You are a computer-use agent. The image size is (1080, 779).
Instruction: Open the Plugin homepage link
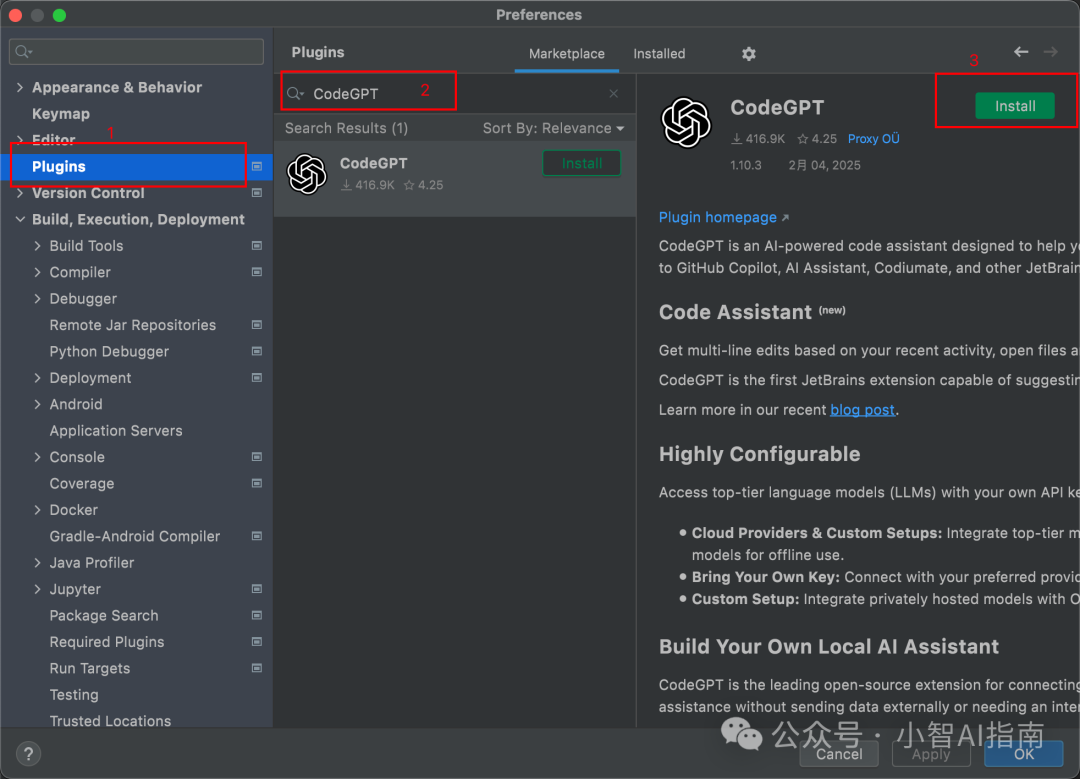pyautogui.click(x=718, y=218)
